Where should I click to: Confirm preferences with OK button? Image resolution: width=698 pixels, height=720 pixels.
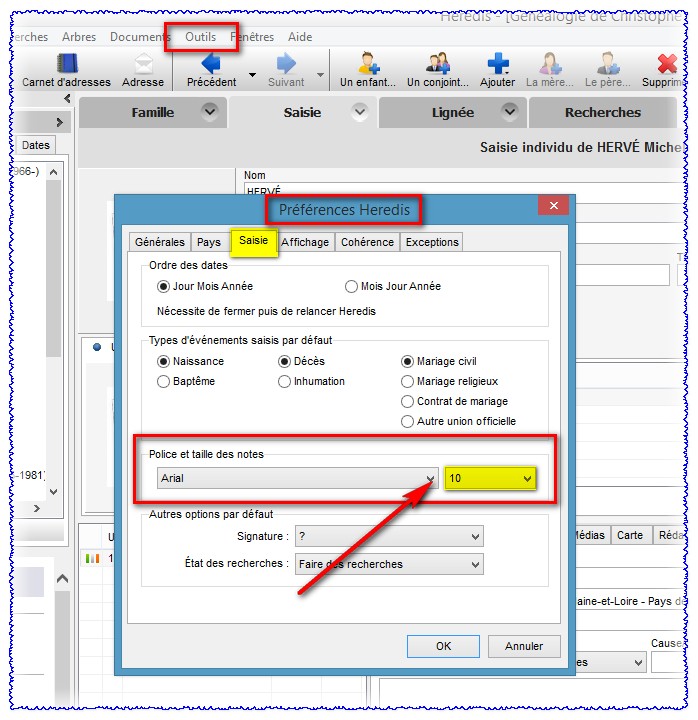point(443,646)
